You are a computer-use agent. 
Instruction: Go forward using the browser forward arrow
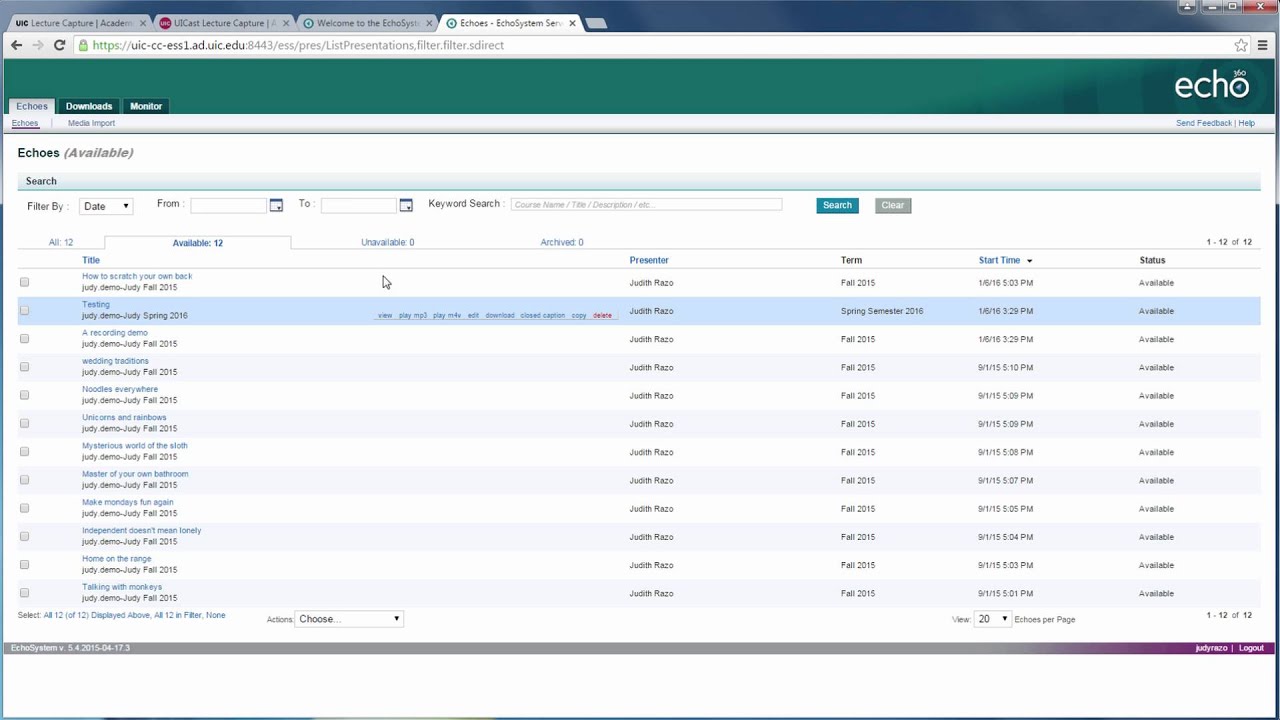point(38,45)
